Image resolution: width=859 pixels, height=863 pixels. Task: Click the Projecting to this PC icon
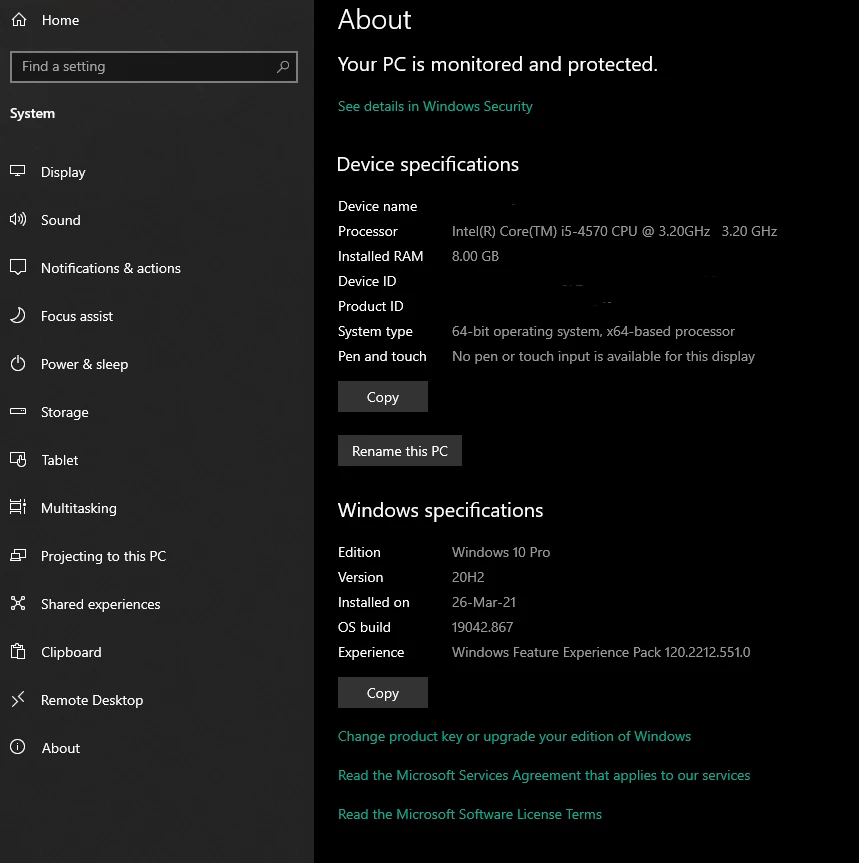[x=18, y=555]
